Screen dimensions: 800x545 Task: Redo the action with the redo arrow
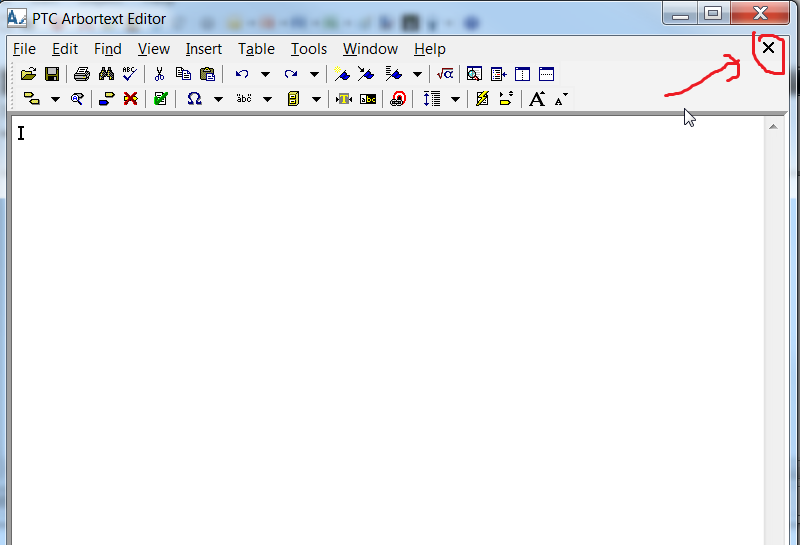click(x=291, y=74)
